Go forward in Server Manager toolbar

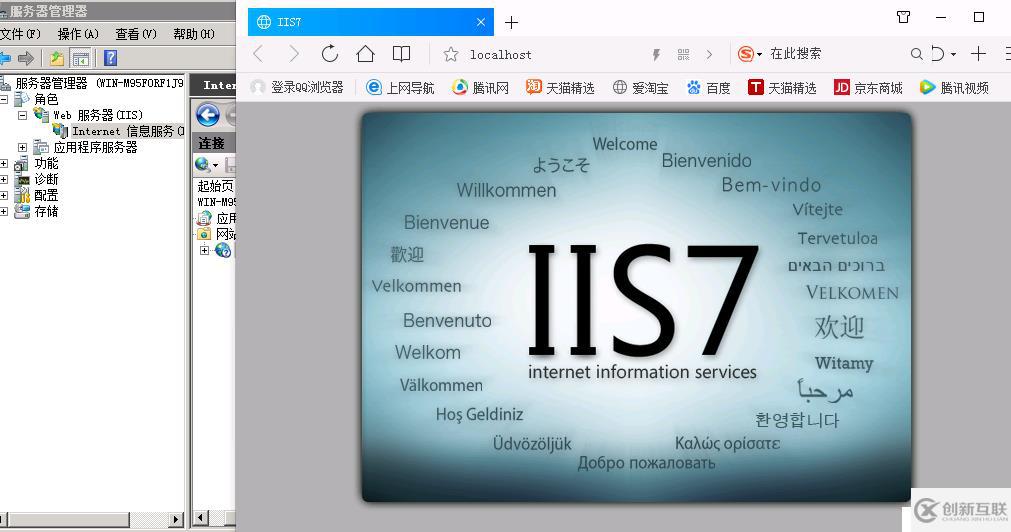26,59
